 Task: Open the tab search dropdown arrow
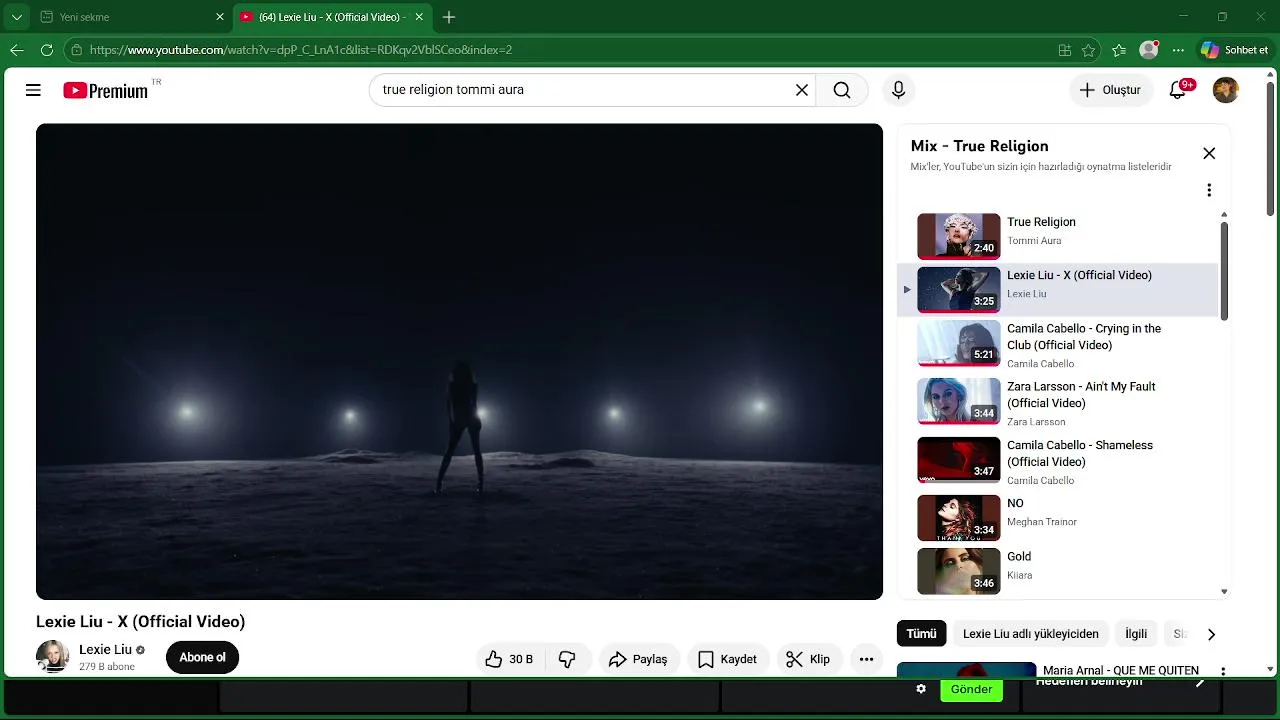[17, 17]
